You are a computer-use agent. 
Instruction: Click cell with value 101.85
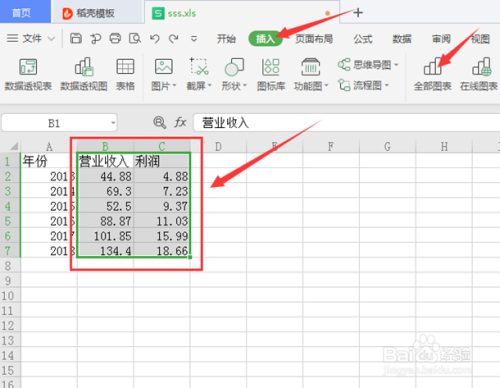(x=105, y=236)
